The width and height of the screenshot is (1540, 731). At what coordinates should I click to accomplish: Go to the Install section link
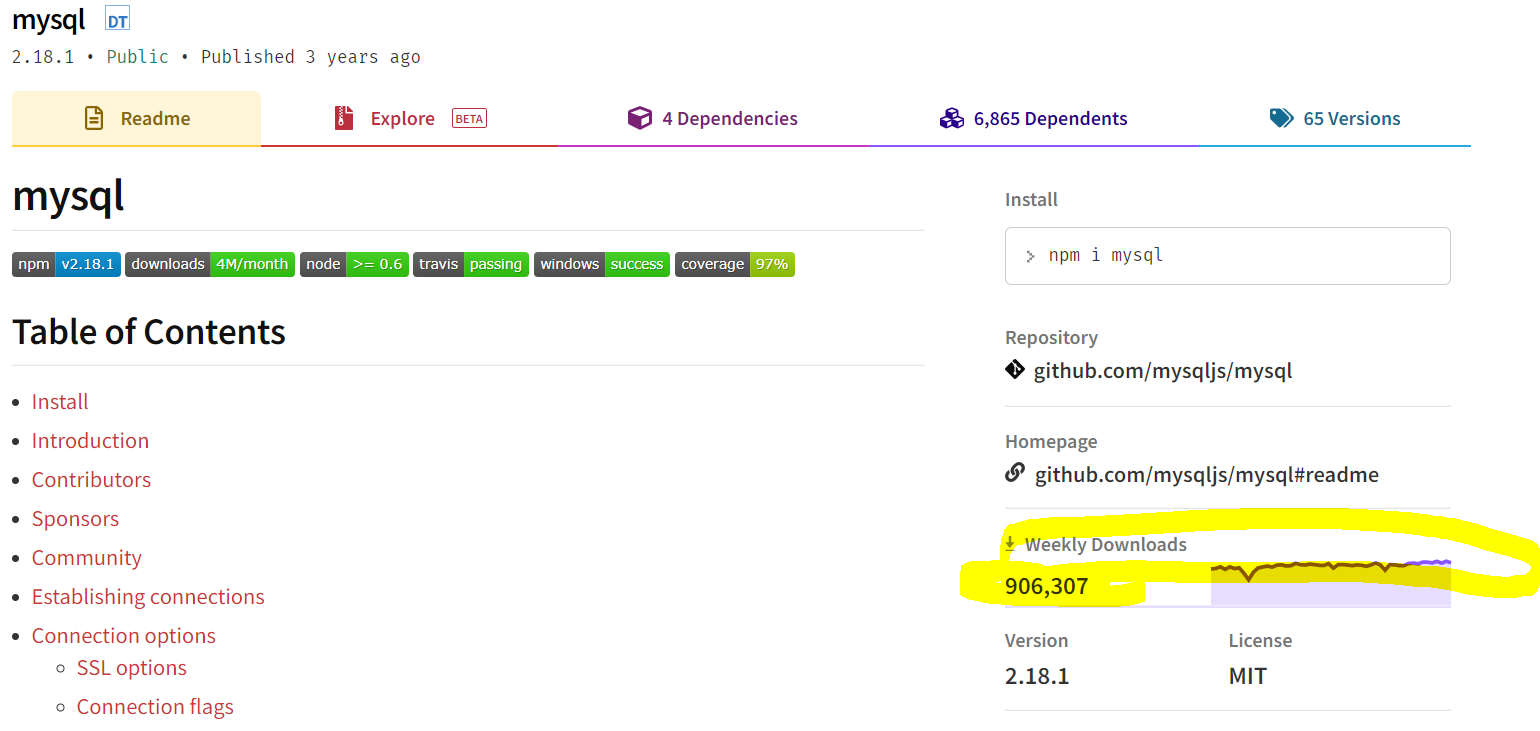tap(60, 401)
